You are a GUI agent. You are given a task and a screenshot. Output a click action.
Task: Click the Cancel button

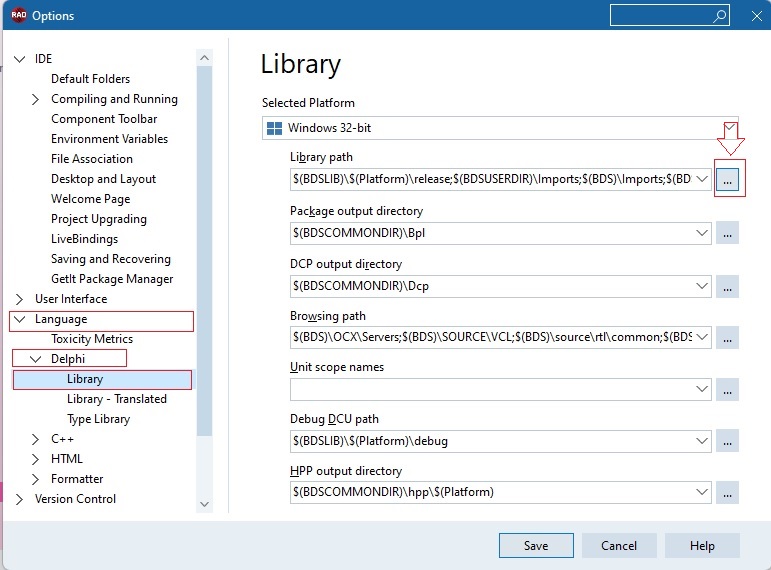(x=619, y=545)
